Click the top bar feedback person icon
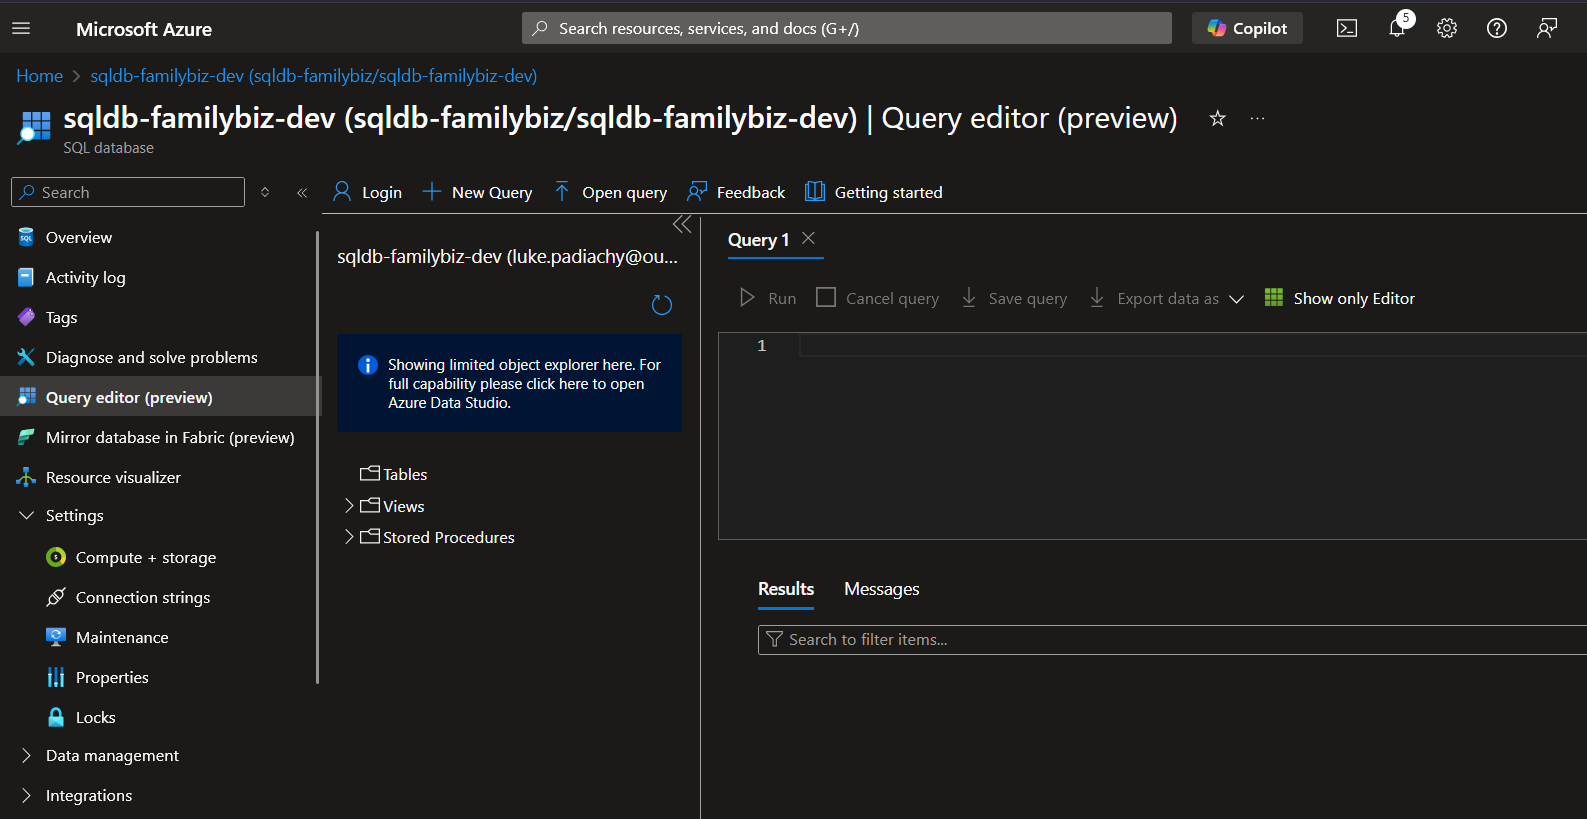The width and height of the screenshot is (1587, 819). pos(1547,29)
